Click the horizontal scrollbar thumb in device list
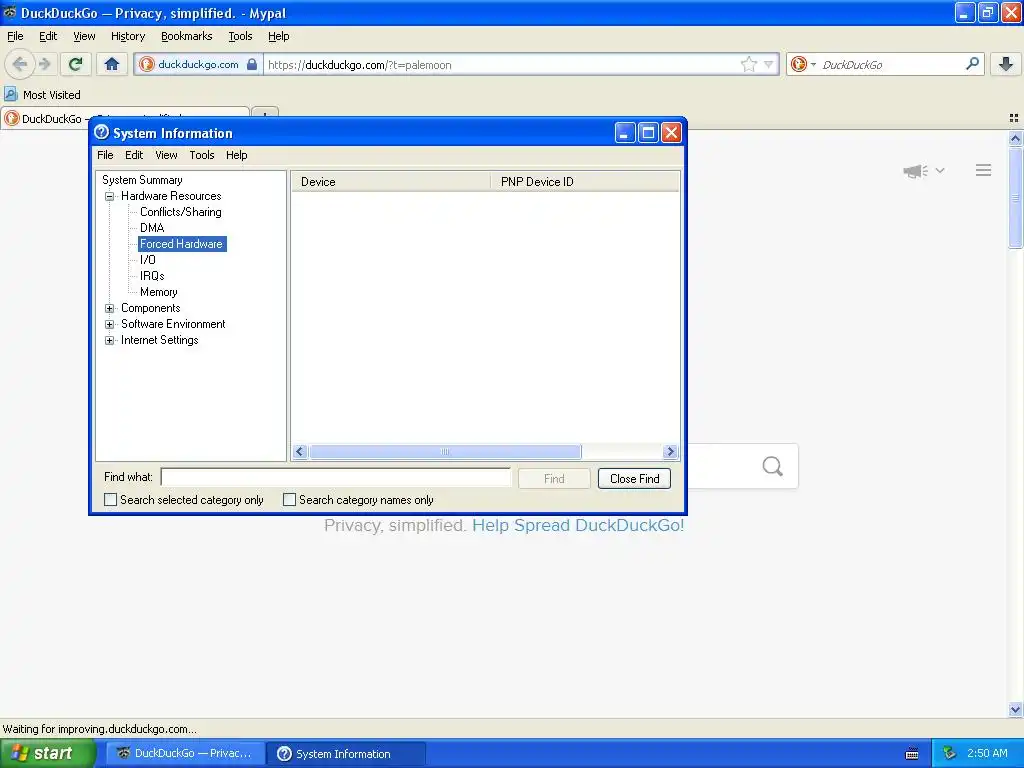This screenshot has height=768, width=1024. (445, 451)
